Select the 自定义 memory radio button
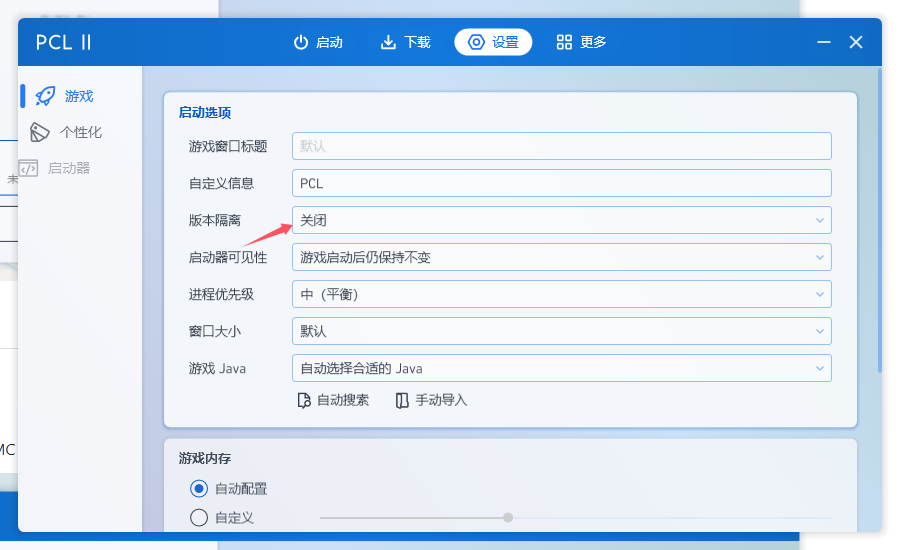This screenshot has height=550, width=900. [x=198, y=518]
